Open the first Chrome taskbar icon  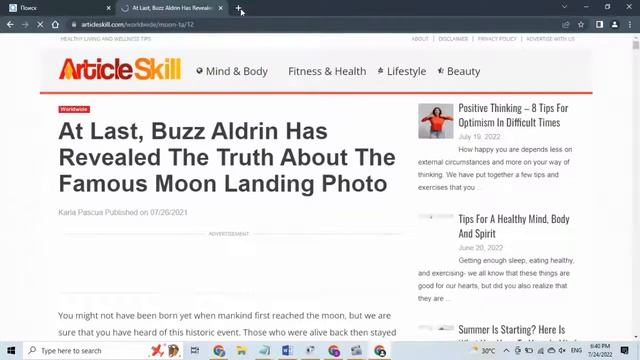point(219,351)
